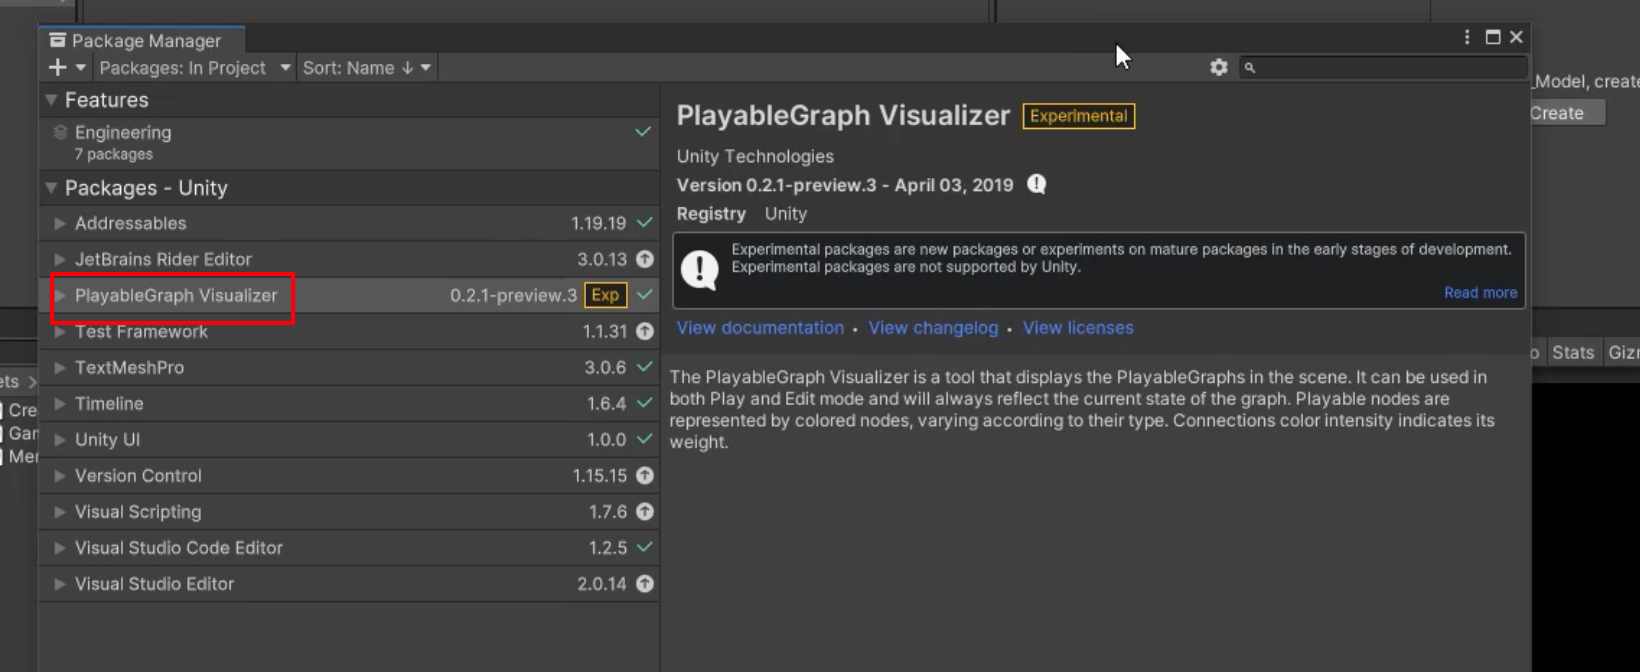Maximize the Package Manager window
Screen dimensions: 1640x672
point(1493,37)
